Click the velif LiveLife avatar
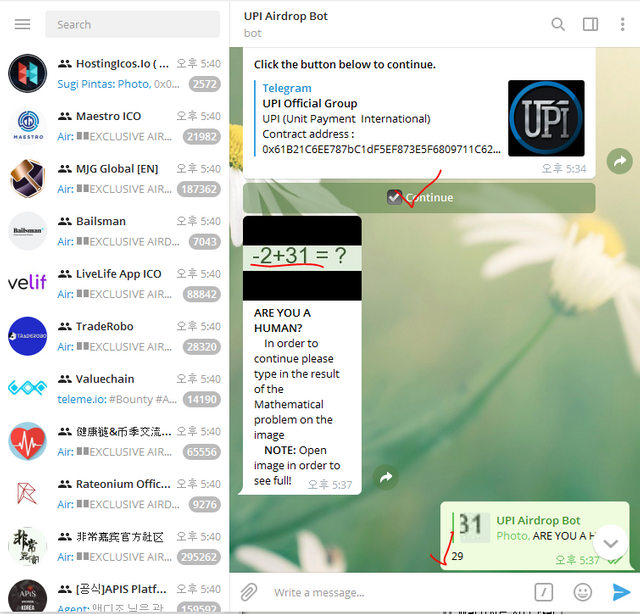 [27, 284]
